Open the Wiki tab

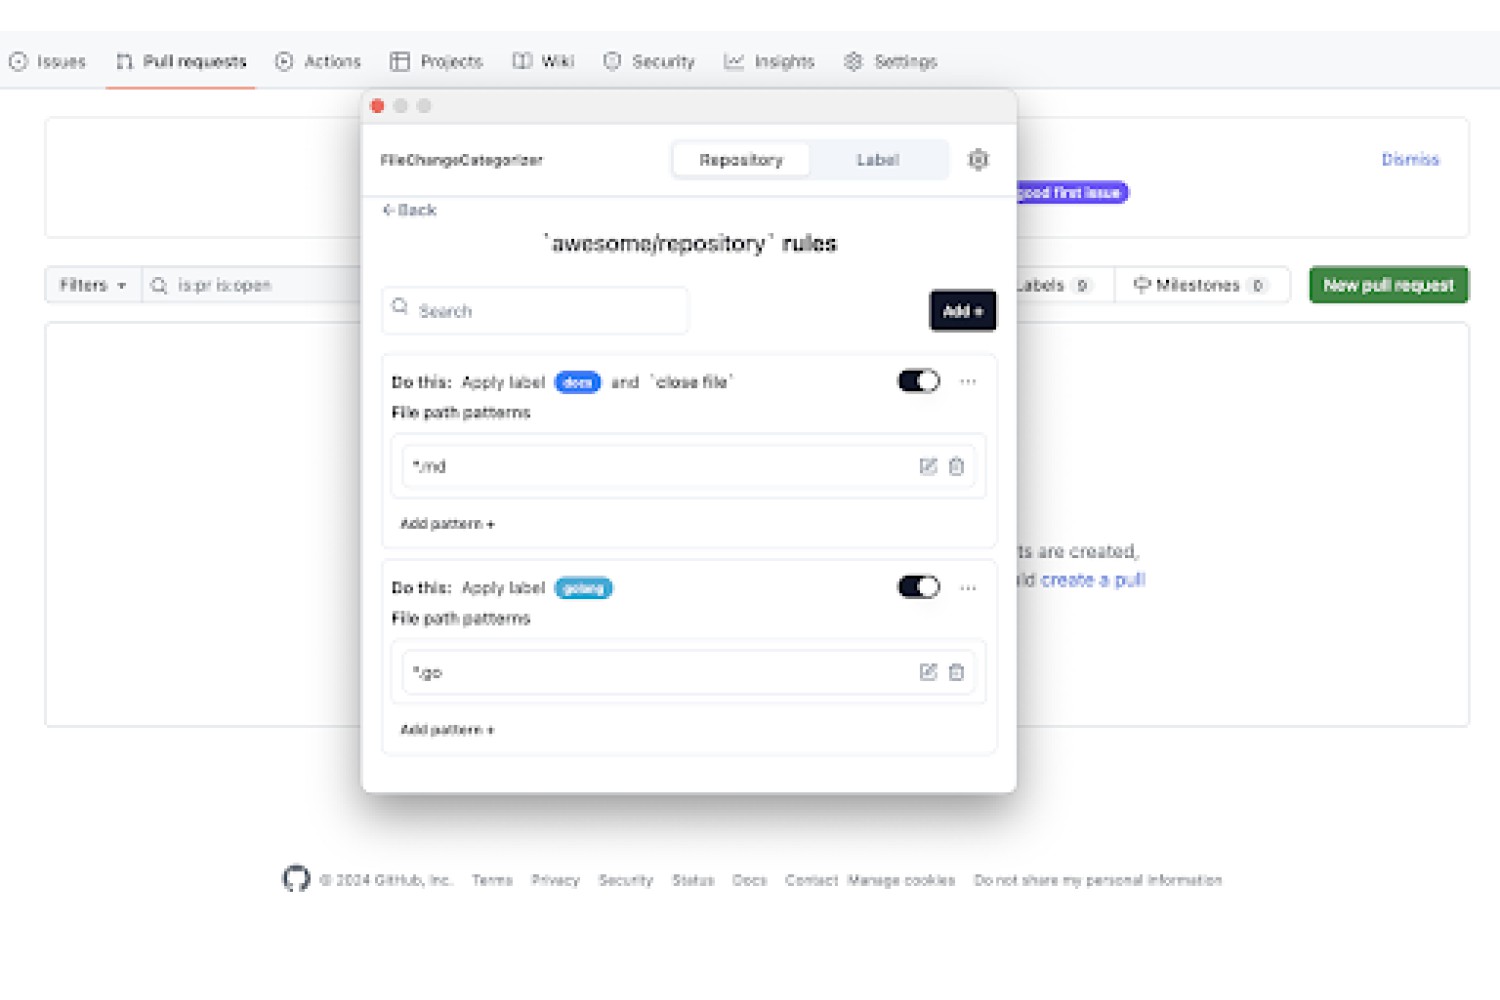click(x=543, y=61)
